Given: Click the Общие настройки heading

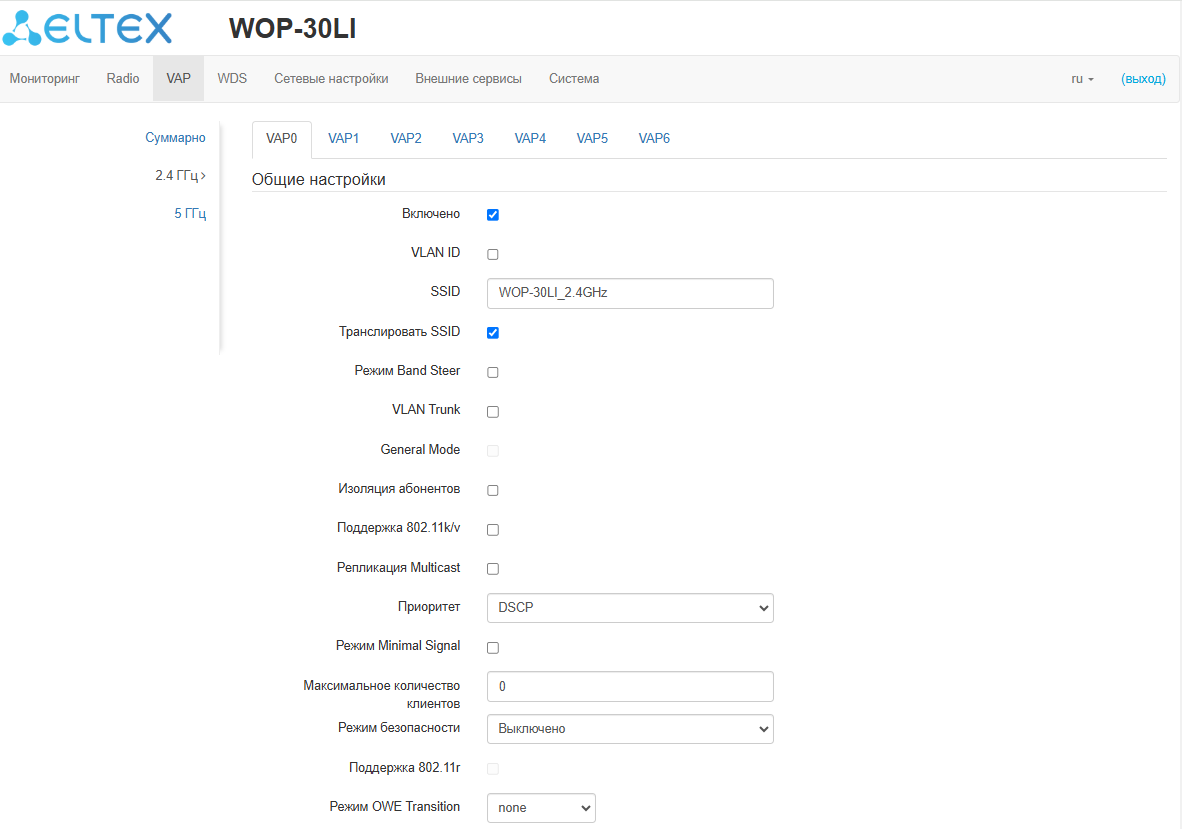Looking at the screenshot, I should click(x=319, y=179).
